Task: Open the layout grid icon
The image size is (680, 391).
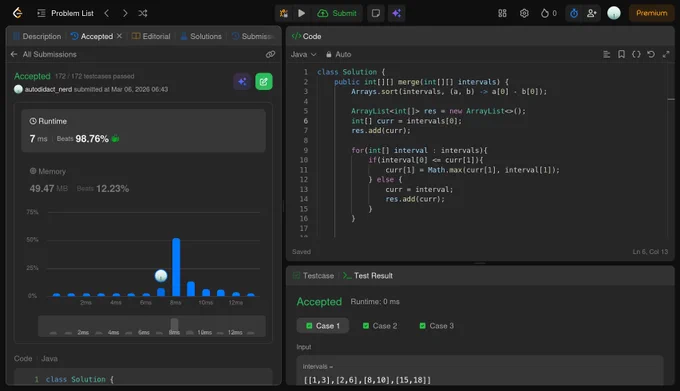Action: coord(502,13)
